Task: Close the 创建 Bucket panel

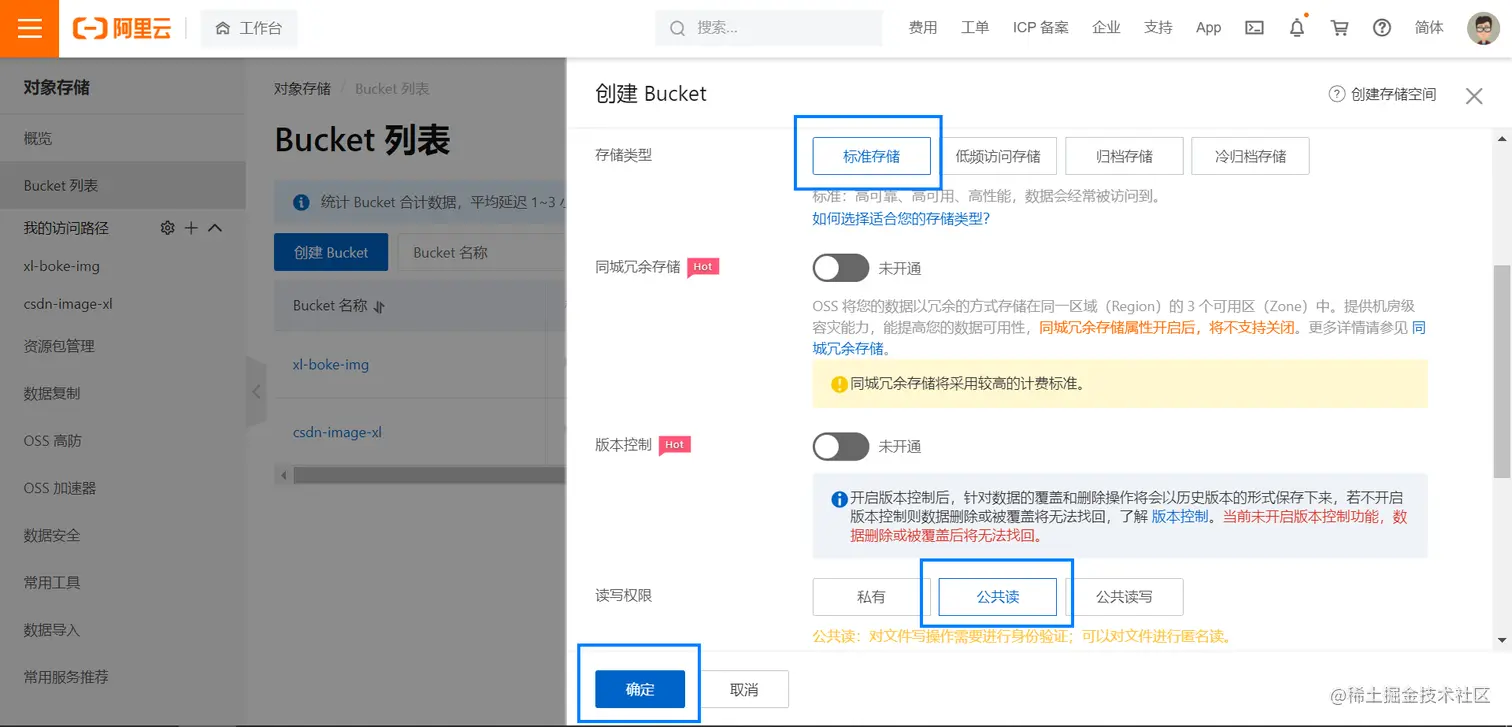Action: (1474, 96)
